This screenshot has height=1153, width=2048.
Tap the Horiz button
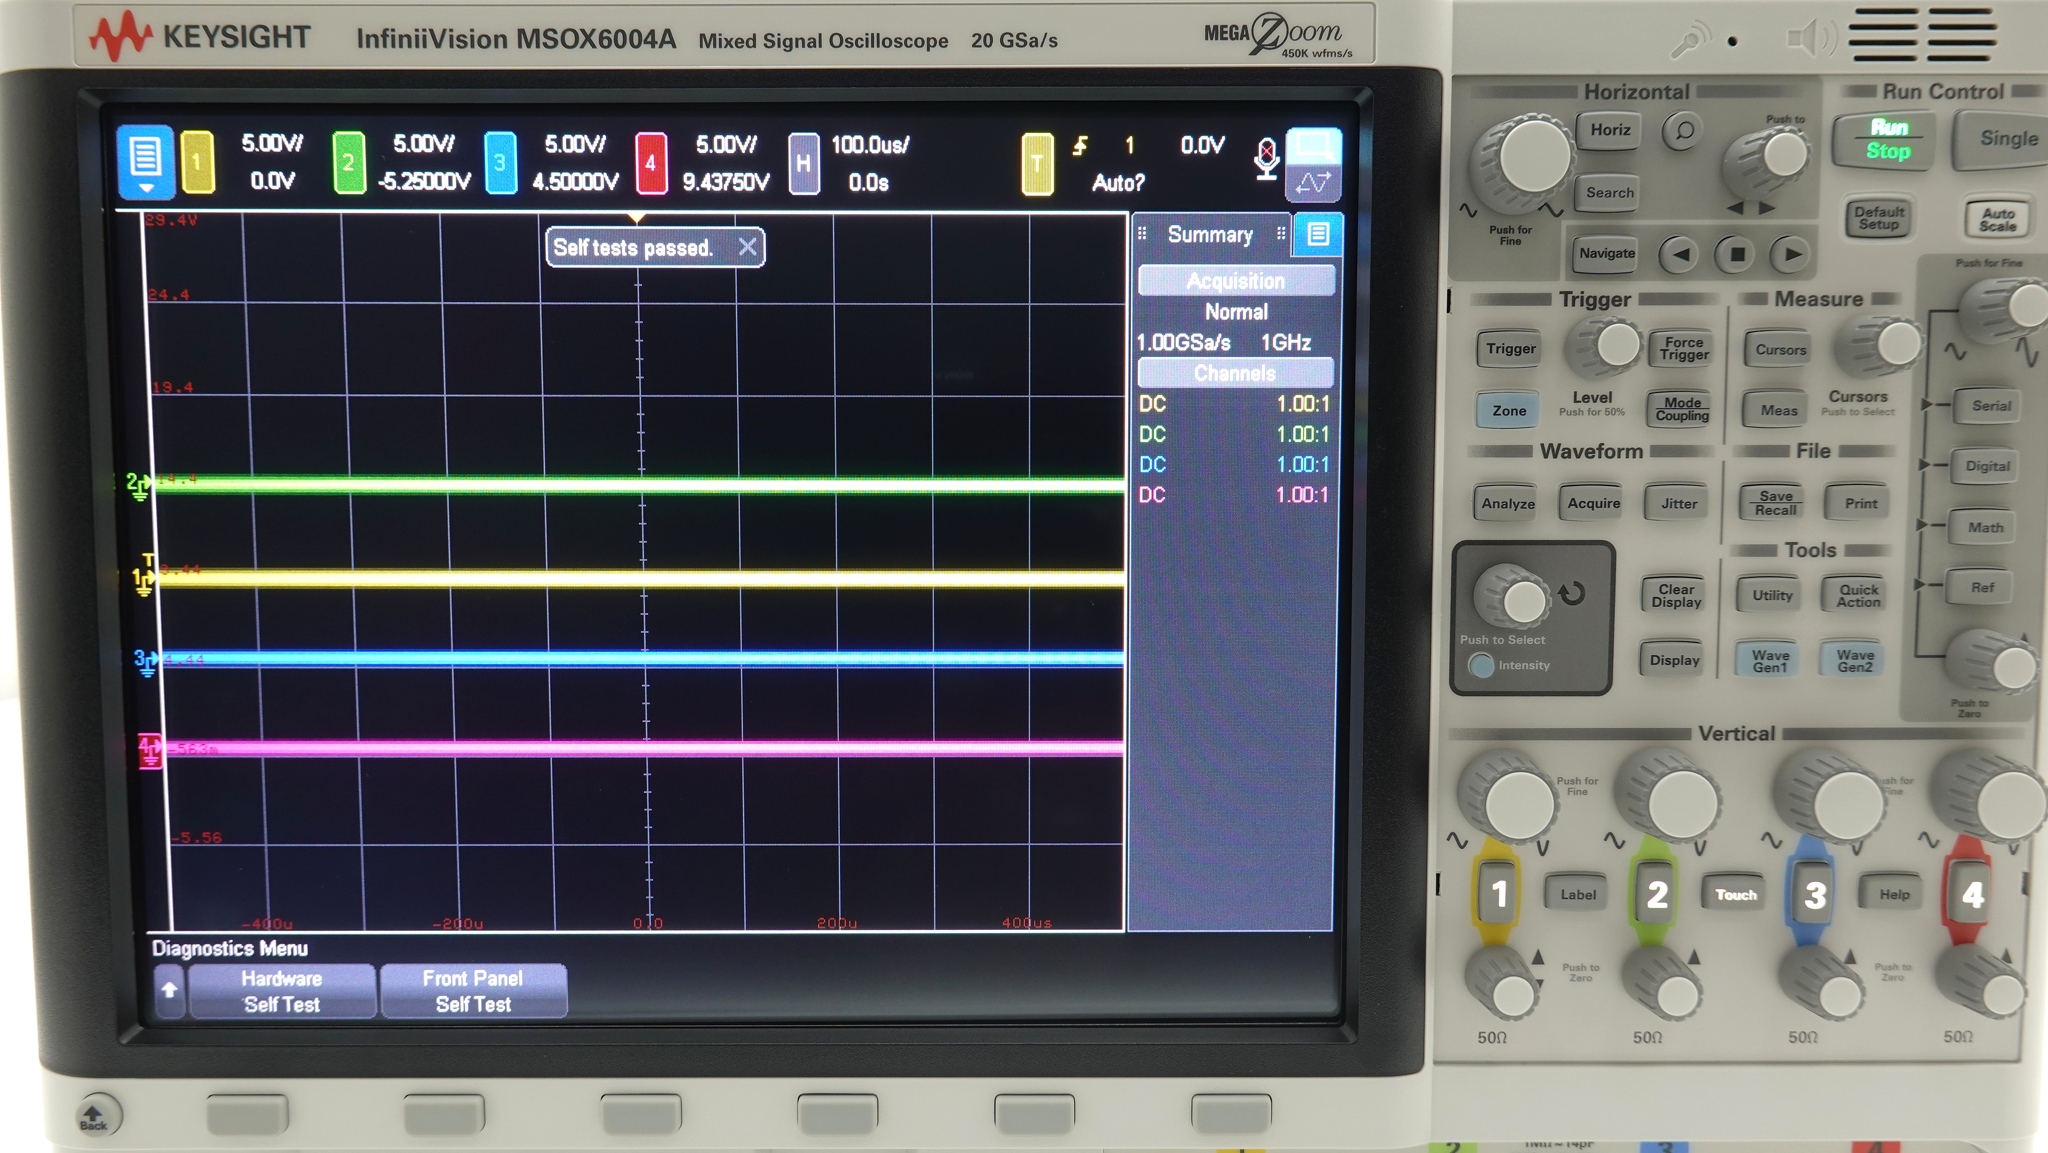tap(1610, 130)
